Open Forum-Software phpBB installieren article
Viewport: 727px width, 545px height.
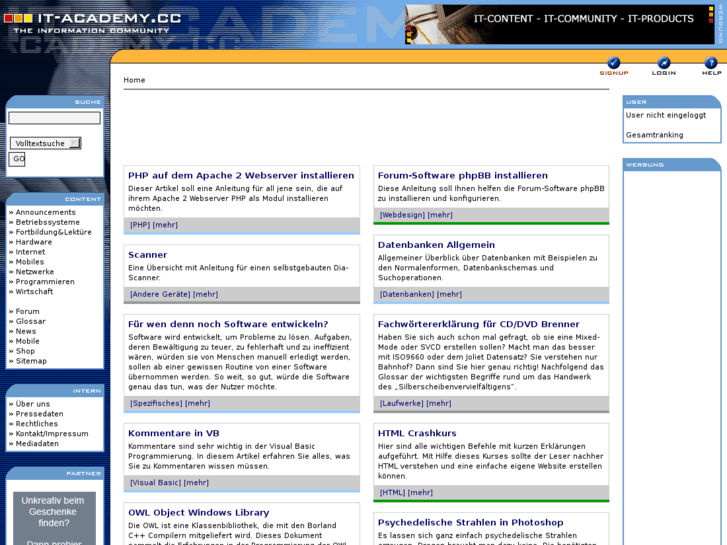pyautogui.click(x=463, y=175)
